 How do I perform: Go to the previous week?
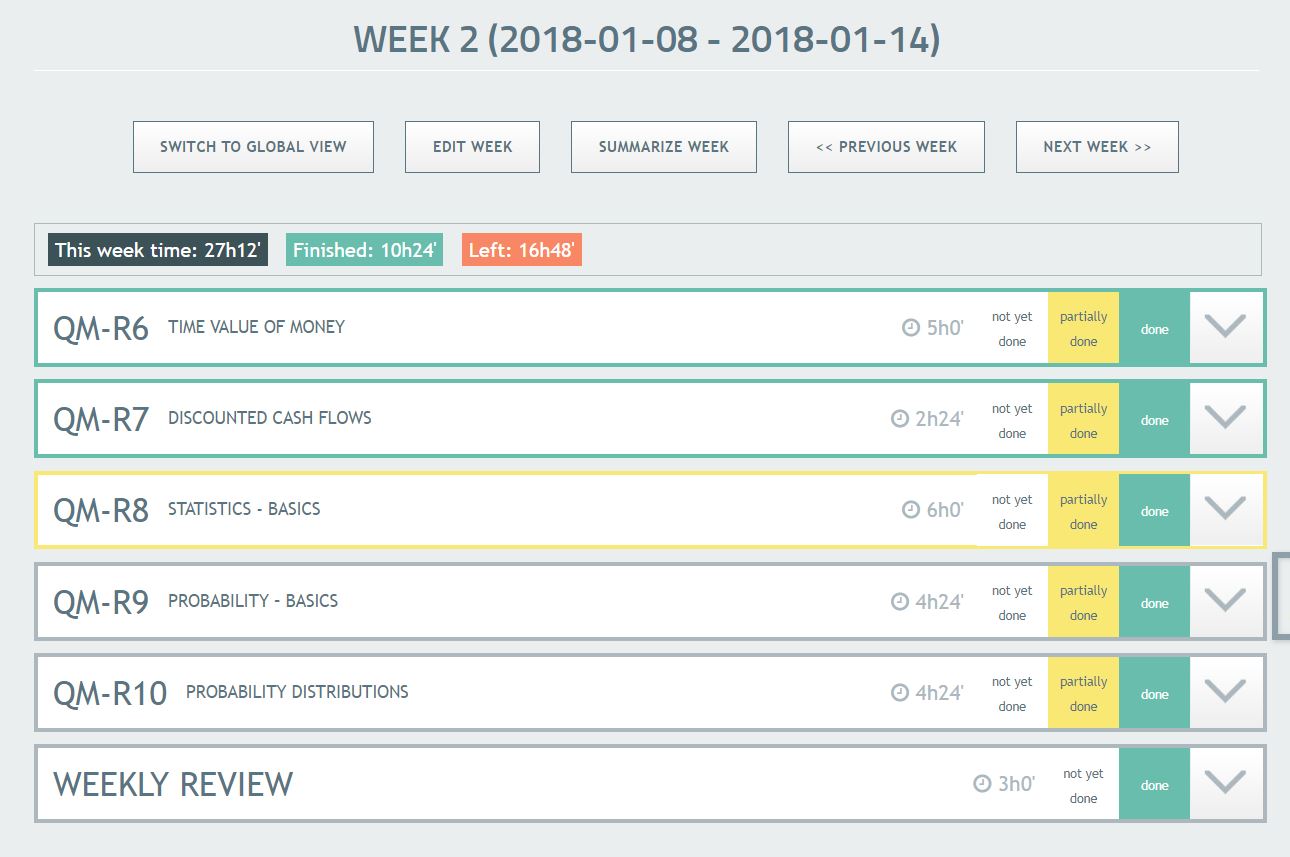point(886,147)
